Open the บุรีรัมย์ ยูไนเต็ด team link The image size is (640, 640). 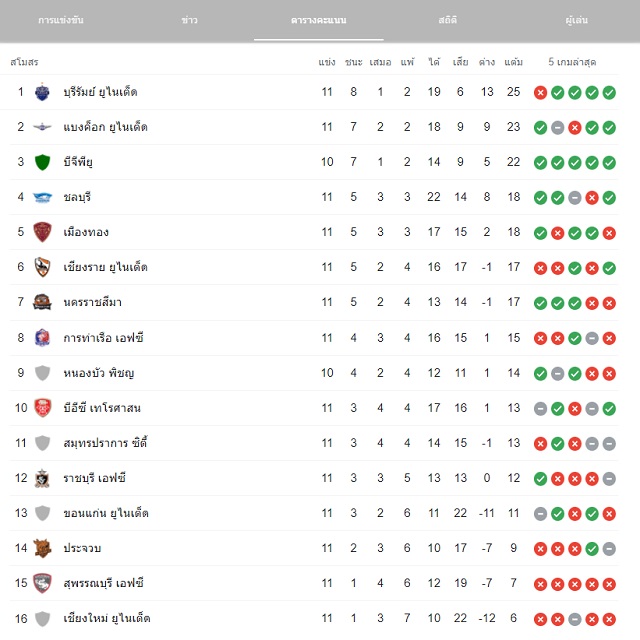point(100,92)
